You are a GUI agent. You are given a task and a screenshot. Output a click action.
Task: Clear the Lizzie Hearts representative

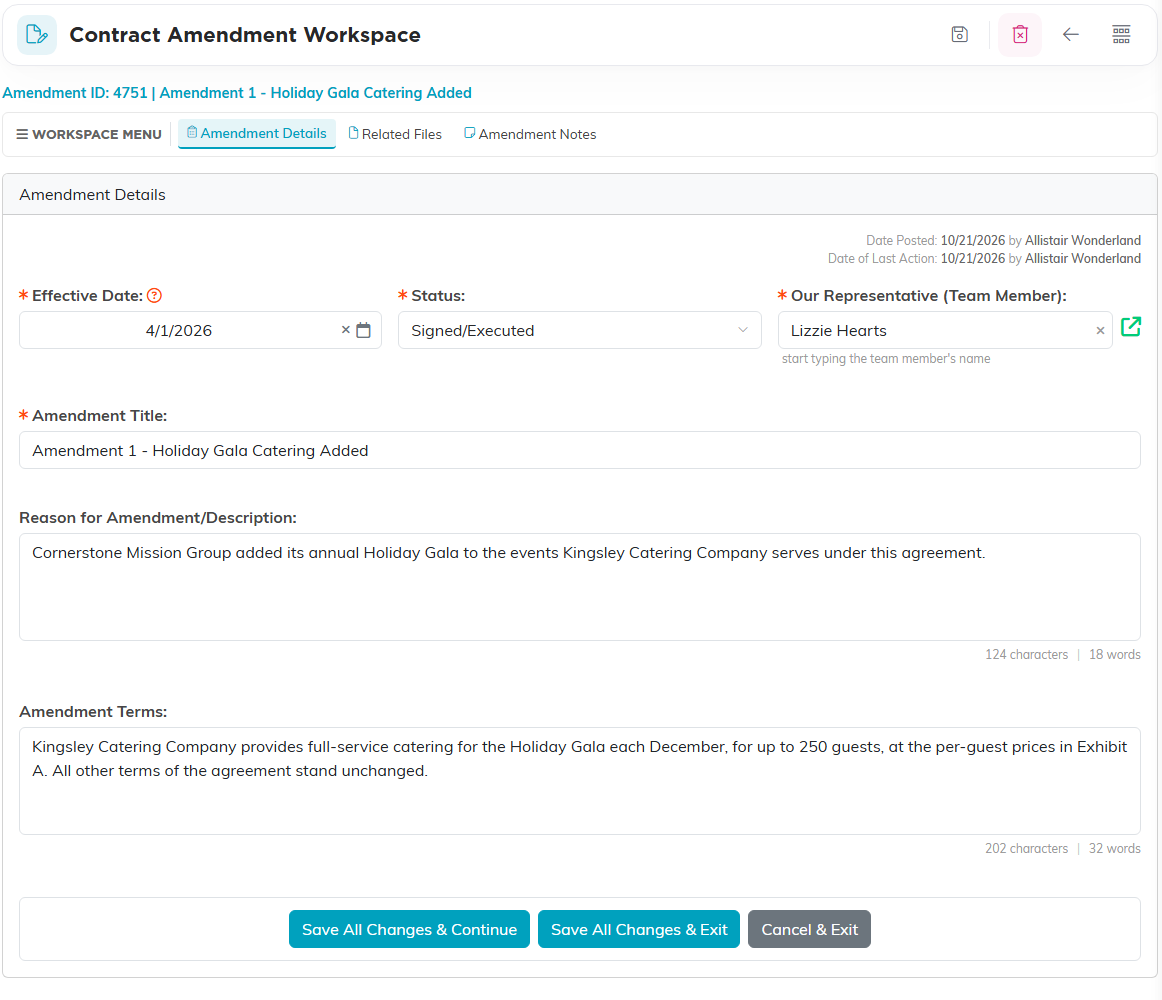click(1100, 331)
